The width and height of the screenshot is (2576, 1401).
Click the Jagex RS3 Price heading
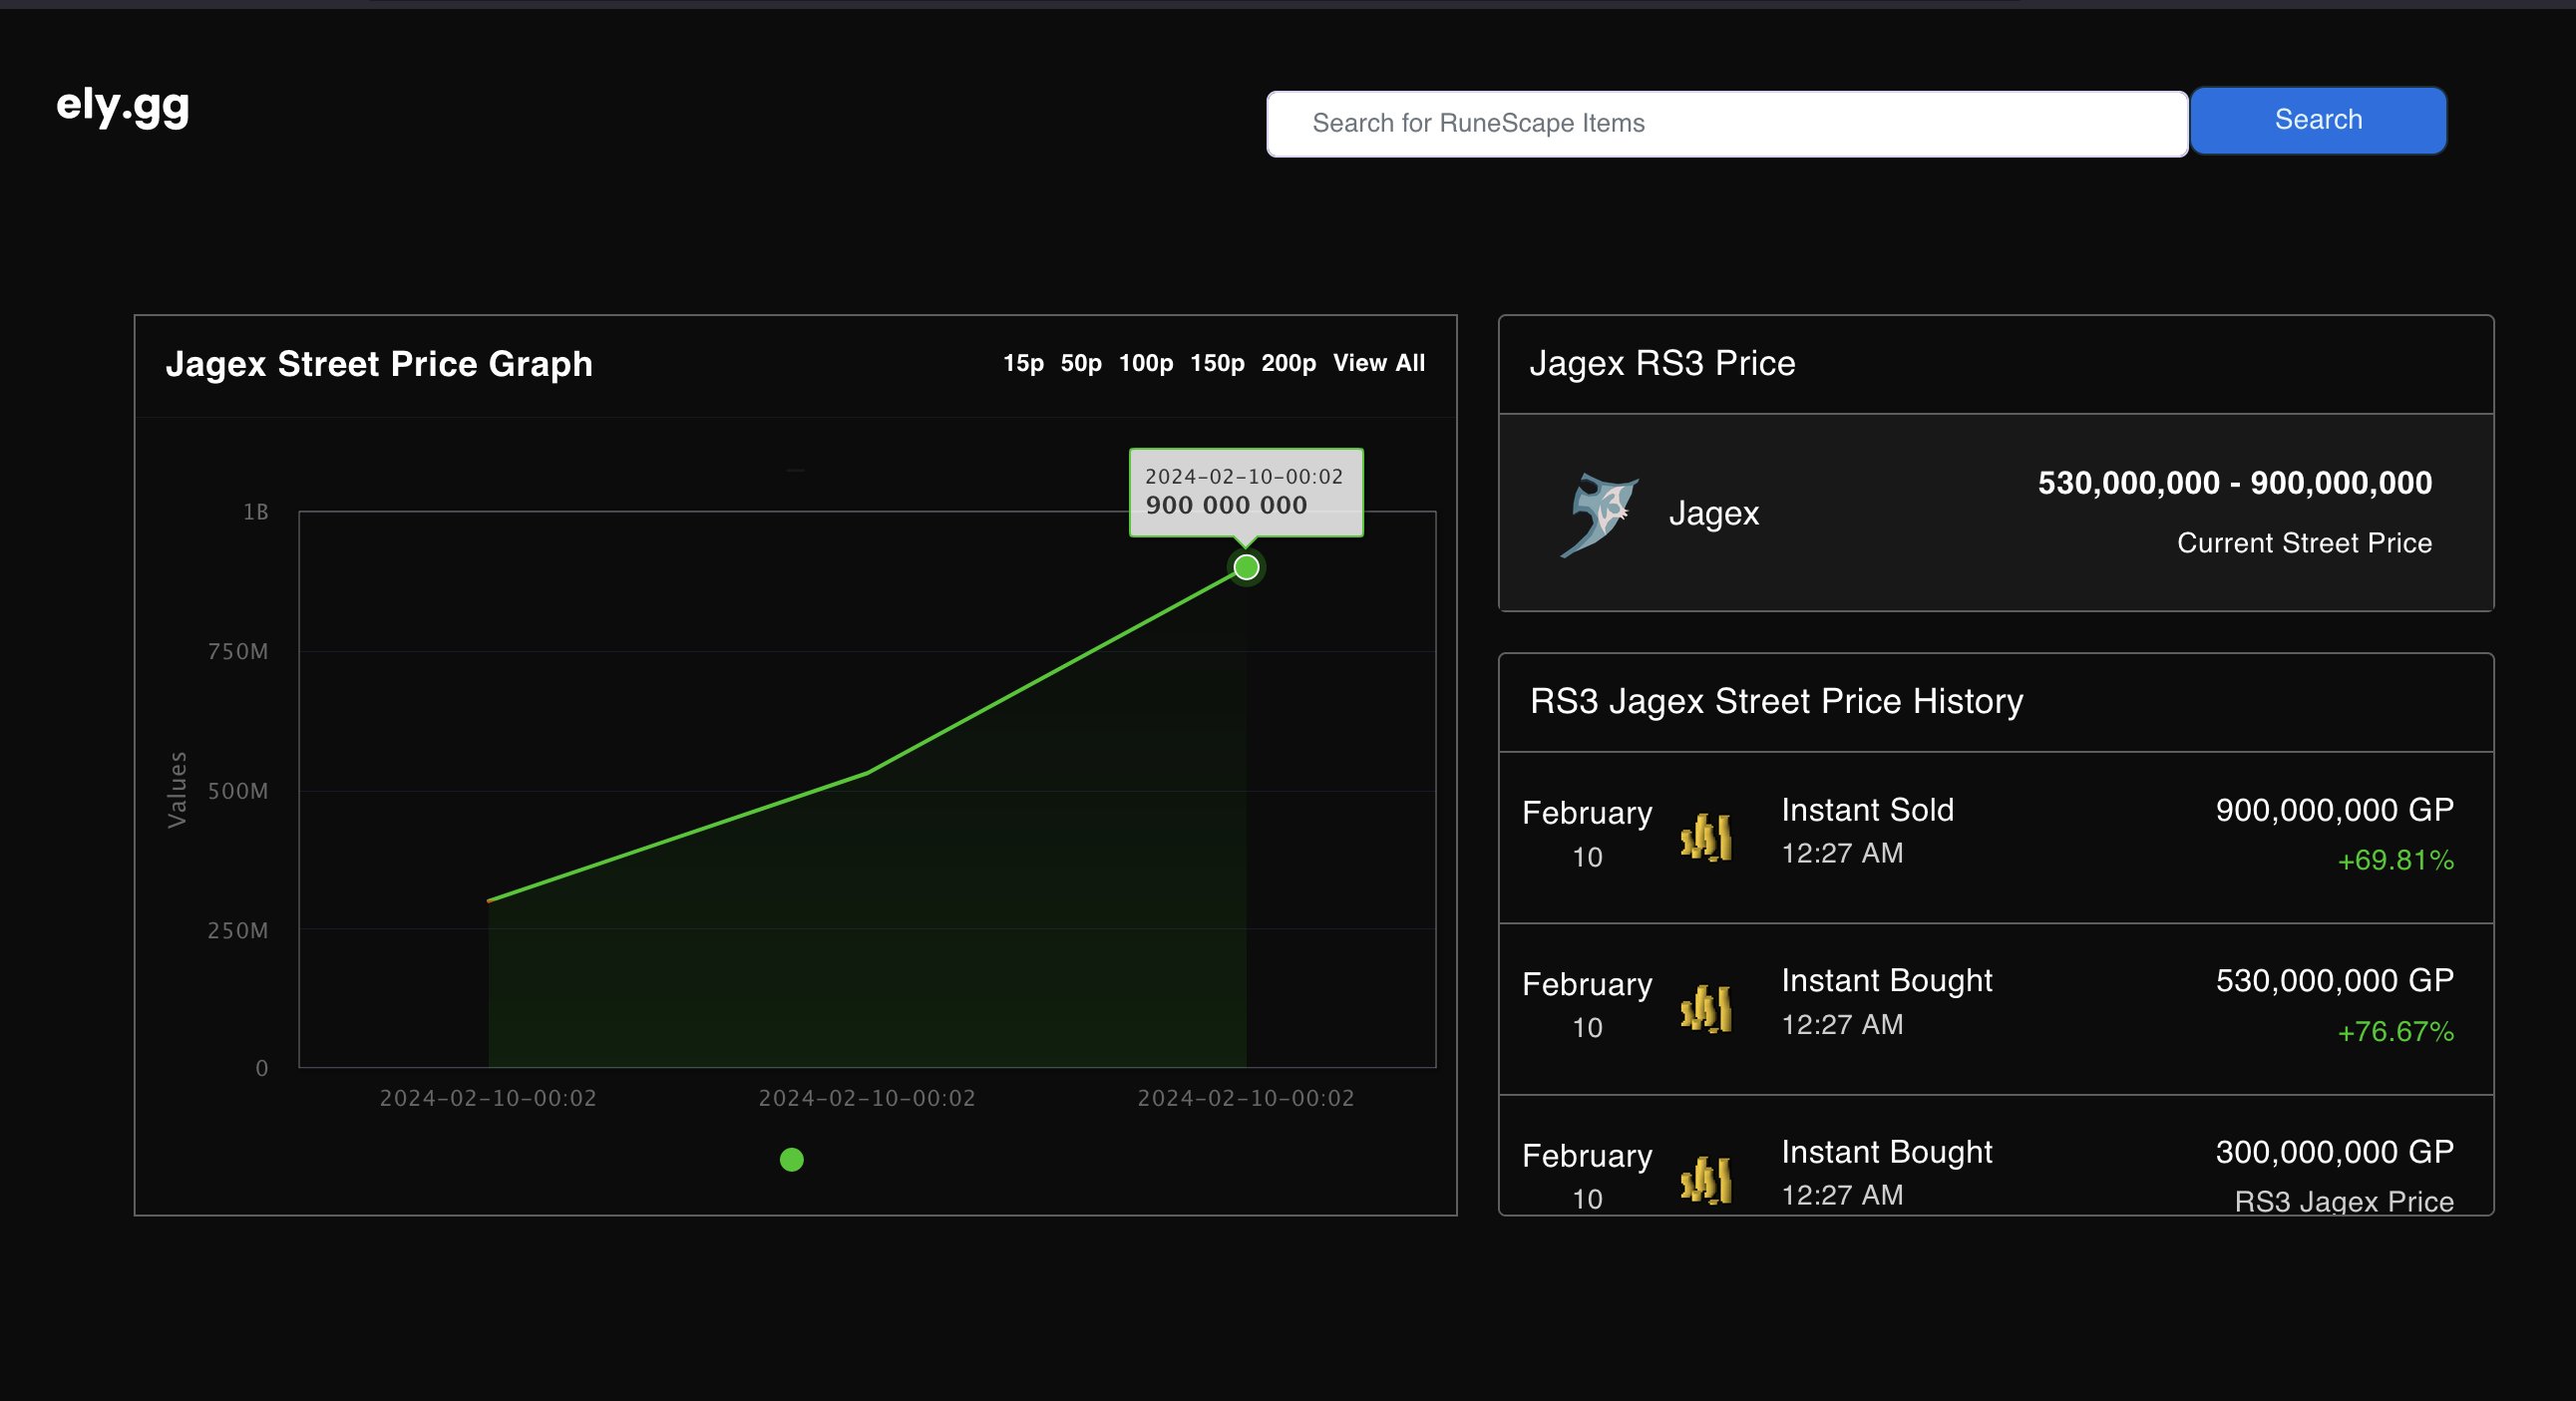(x=1662, y=363)
